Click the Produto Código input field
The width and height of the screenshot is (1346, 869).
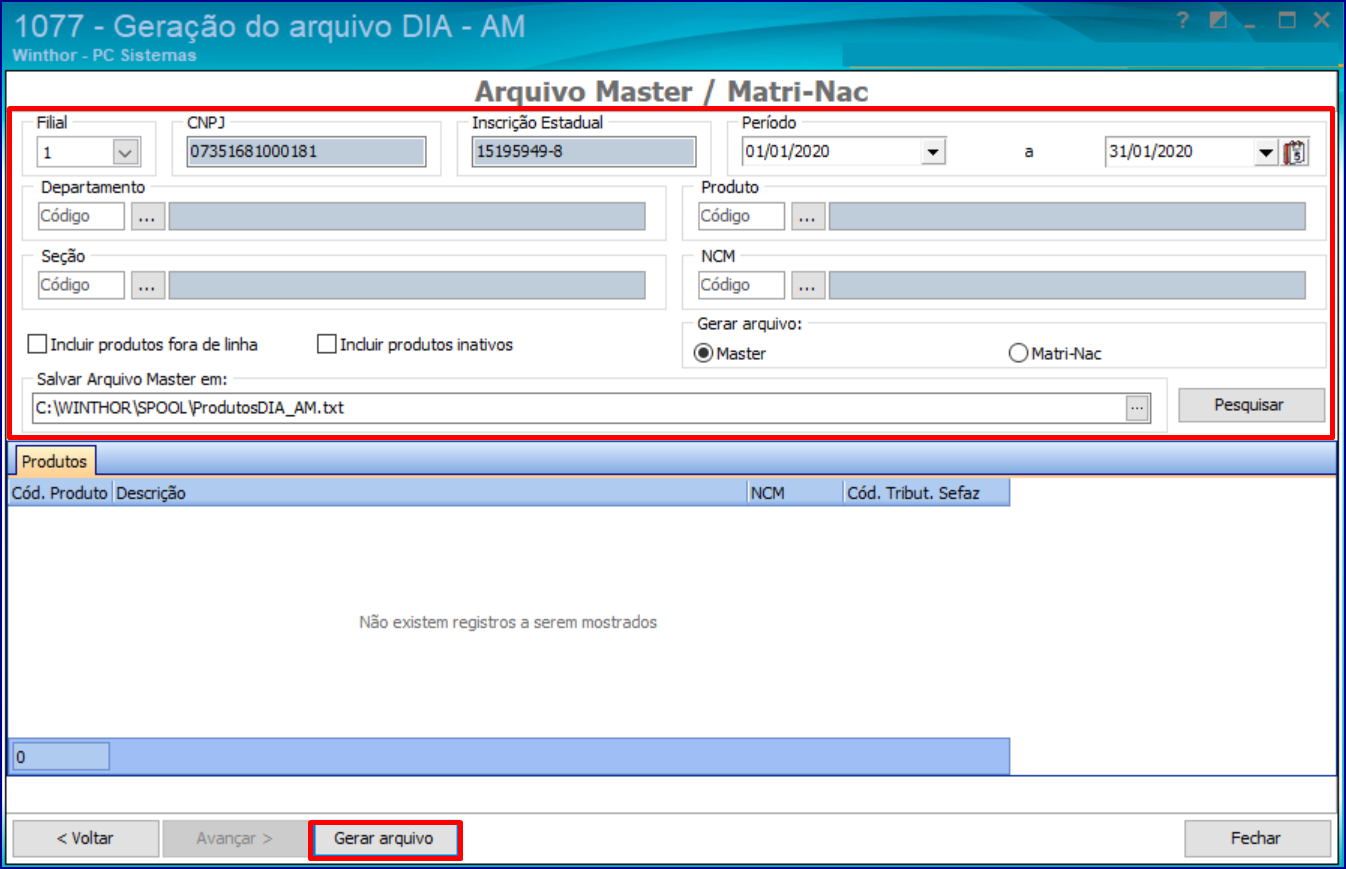[x=742, y=216]
